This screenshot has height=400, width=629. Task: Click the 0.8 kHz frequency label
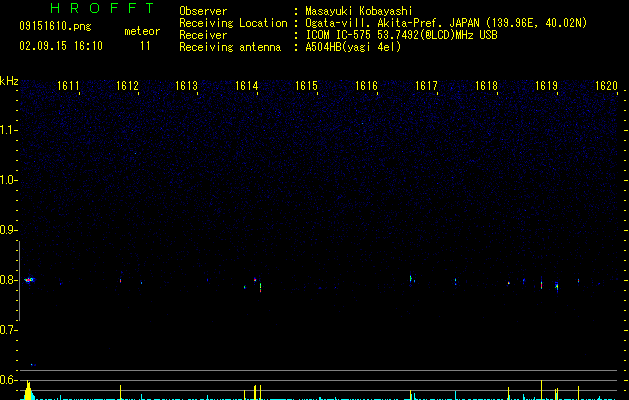point(8,280)
